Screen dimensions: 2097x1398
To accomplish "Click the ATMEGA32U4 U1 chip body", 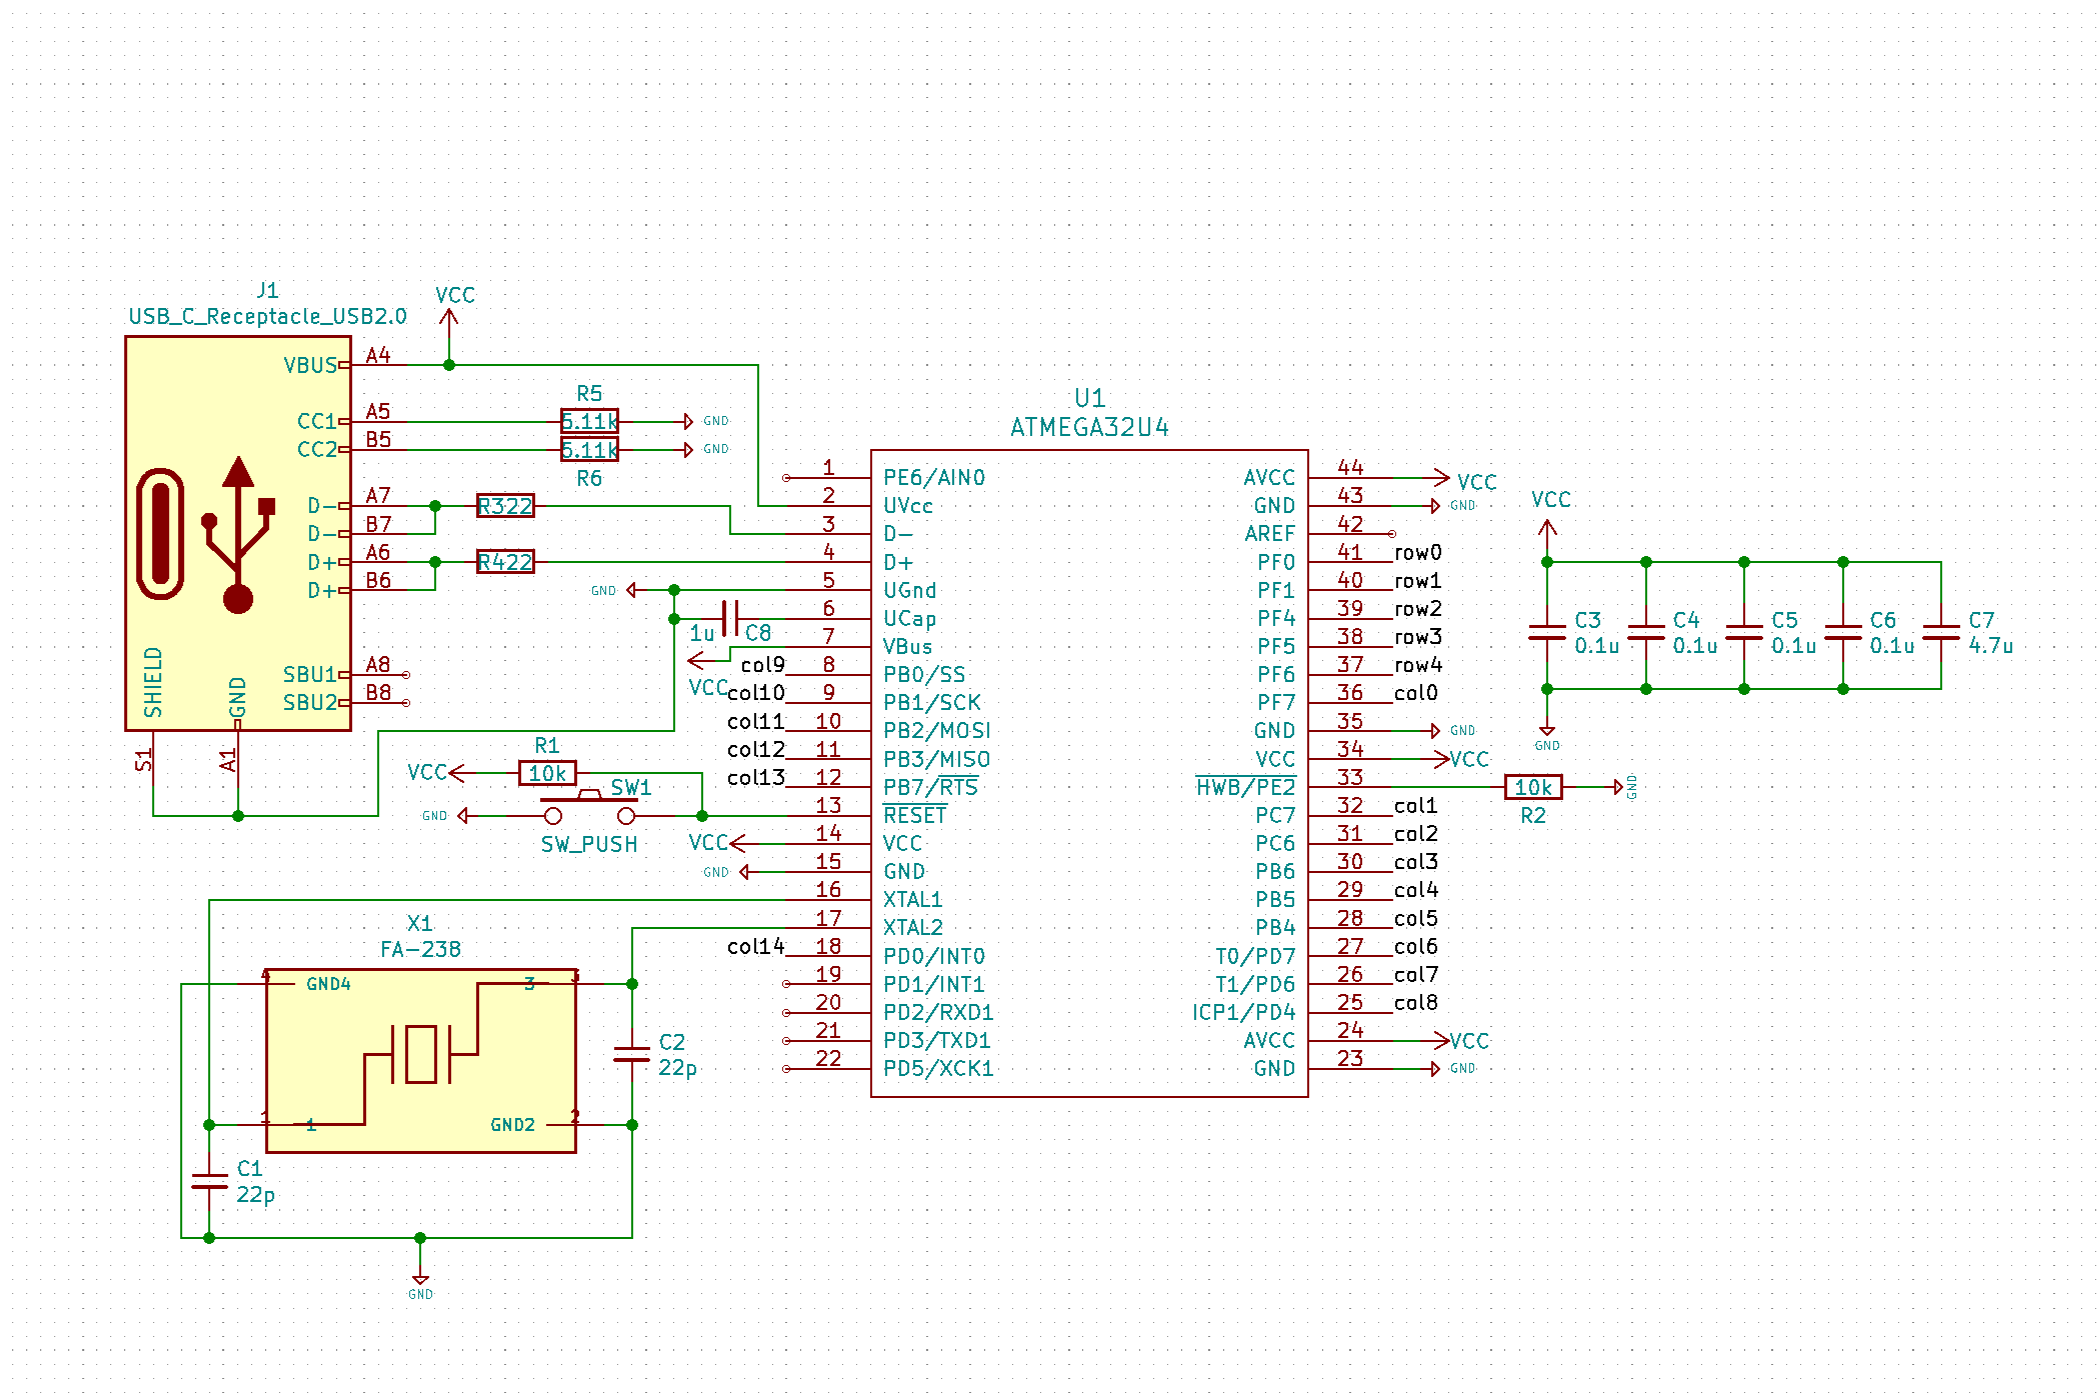I will click(x=1088, y=772).
